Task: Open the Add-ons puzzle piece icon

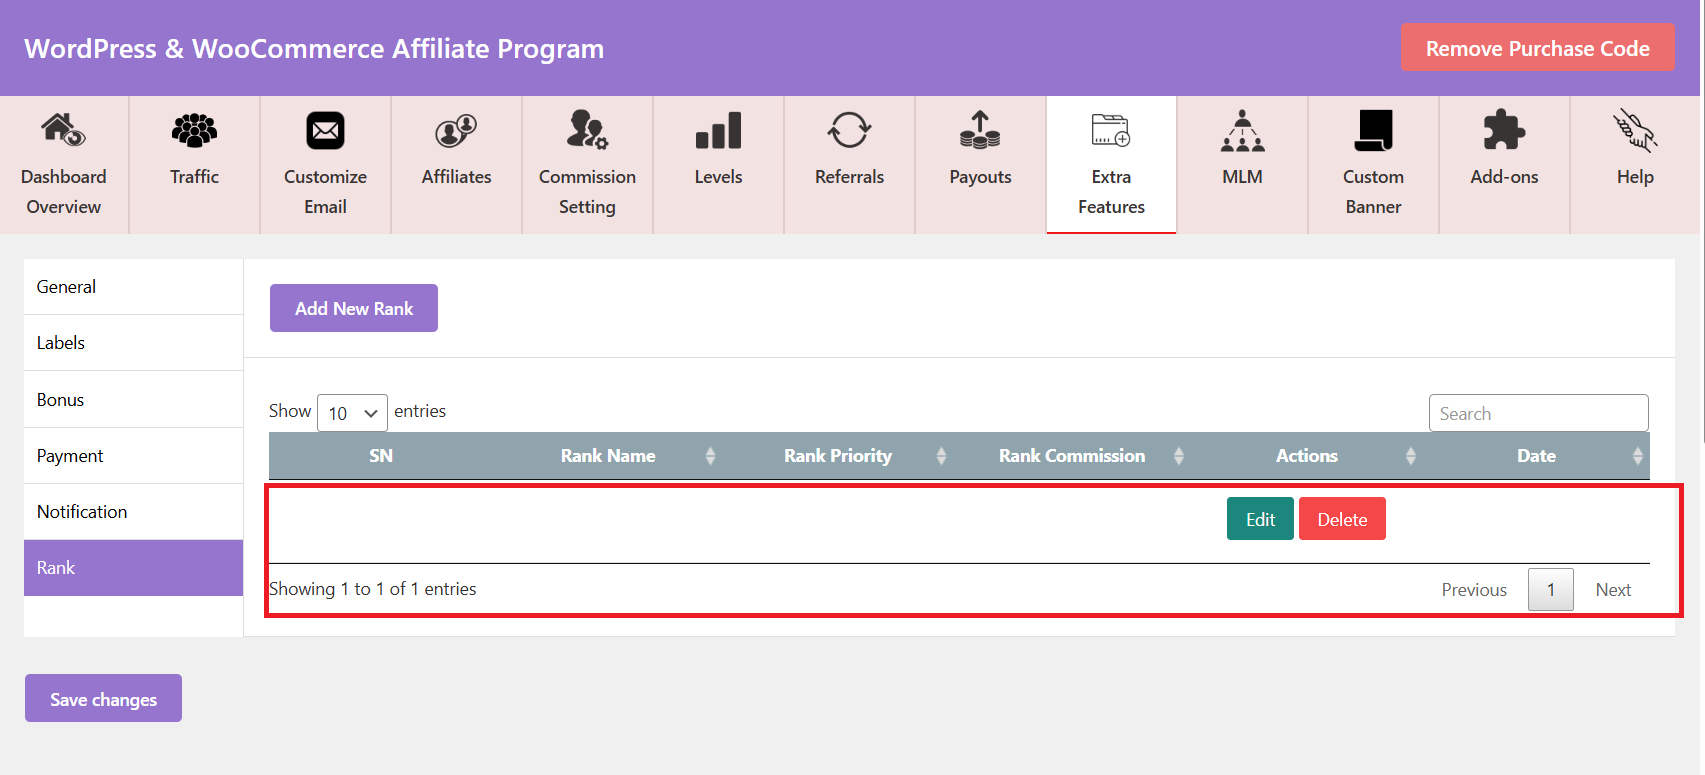Action: (1504, 130)
